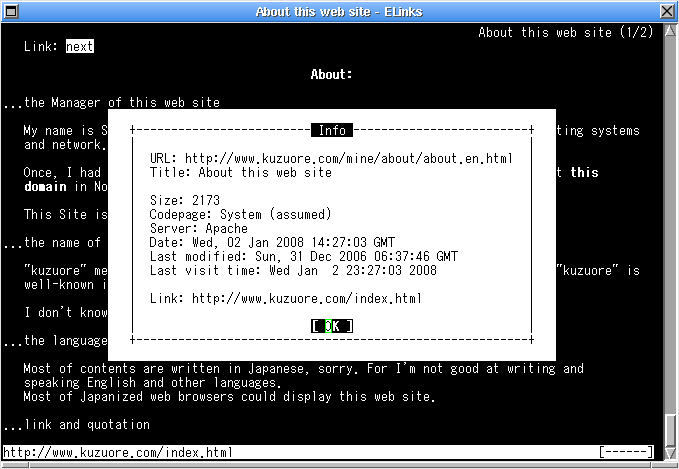Click the 'About this web site (1/2)' page indicator
679x469 pixels.
click(x=566, y=32)
